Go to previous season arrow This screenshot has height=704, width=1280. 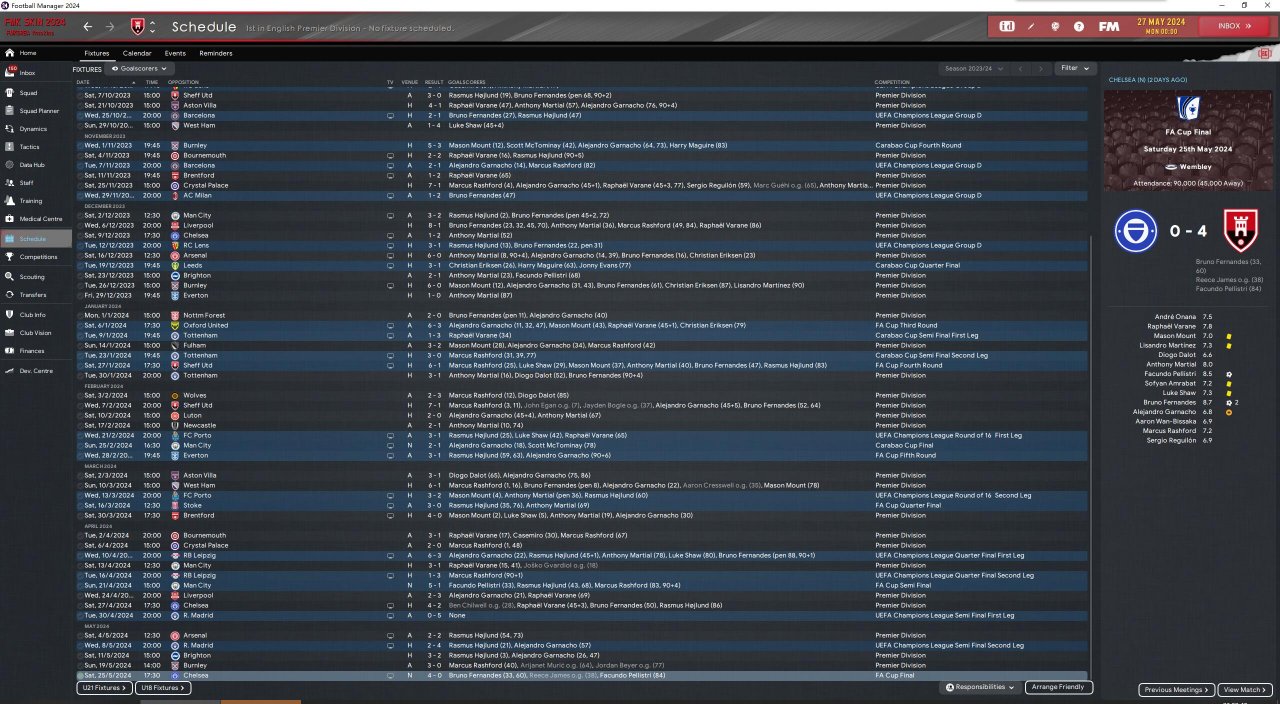pos(1021,68)
